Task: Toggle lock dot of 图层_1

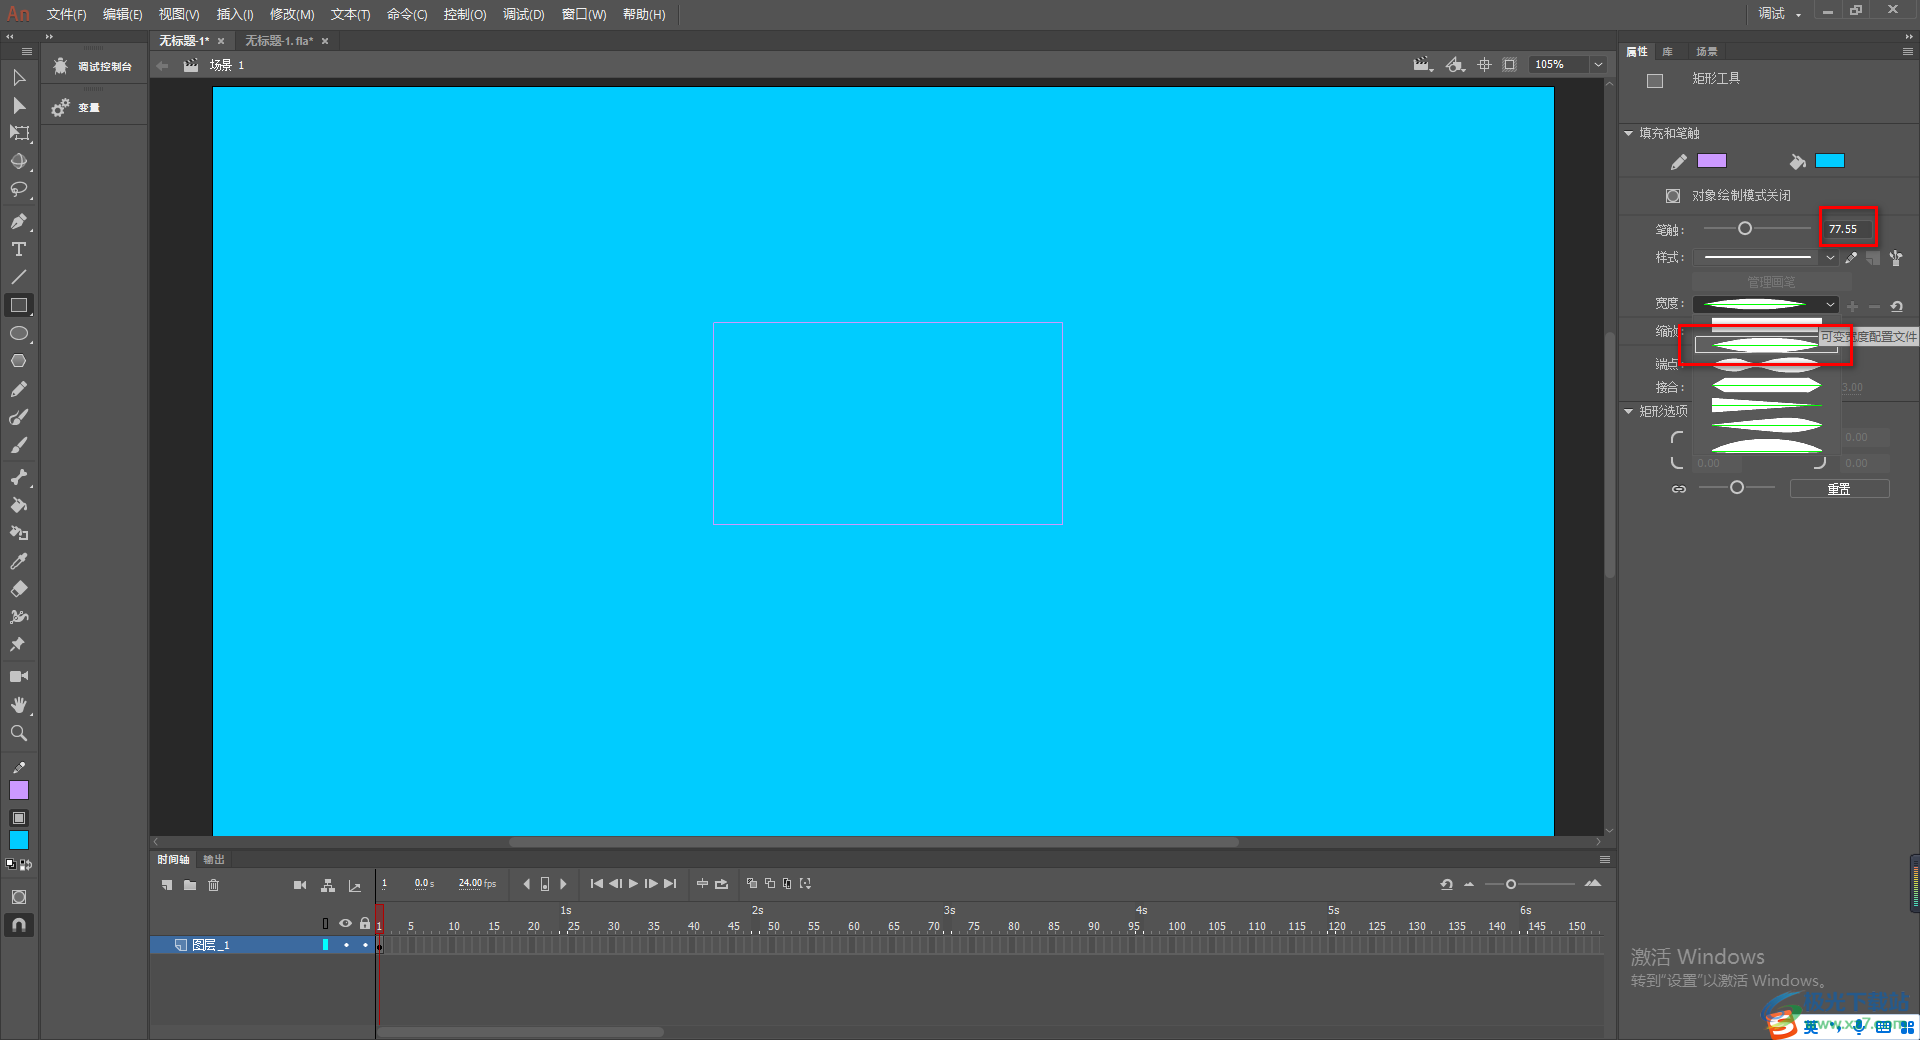Action: [365, 945]
